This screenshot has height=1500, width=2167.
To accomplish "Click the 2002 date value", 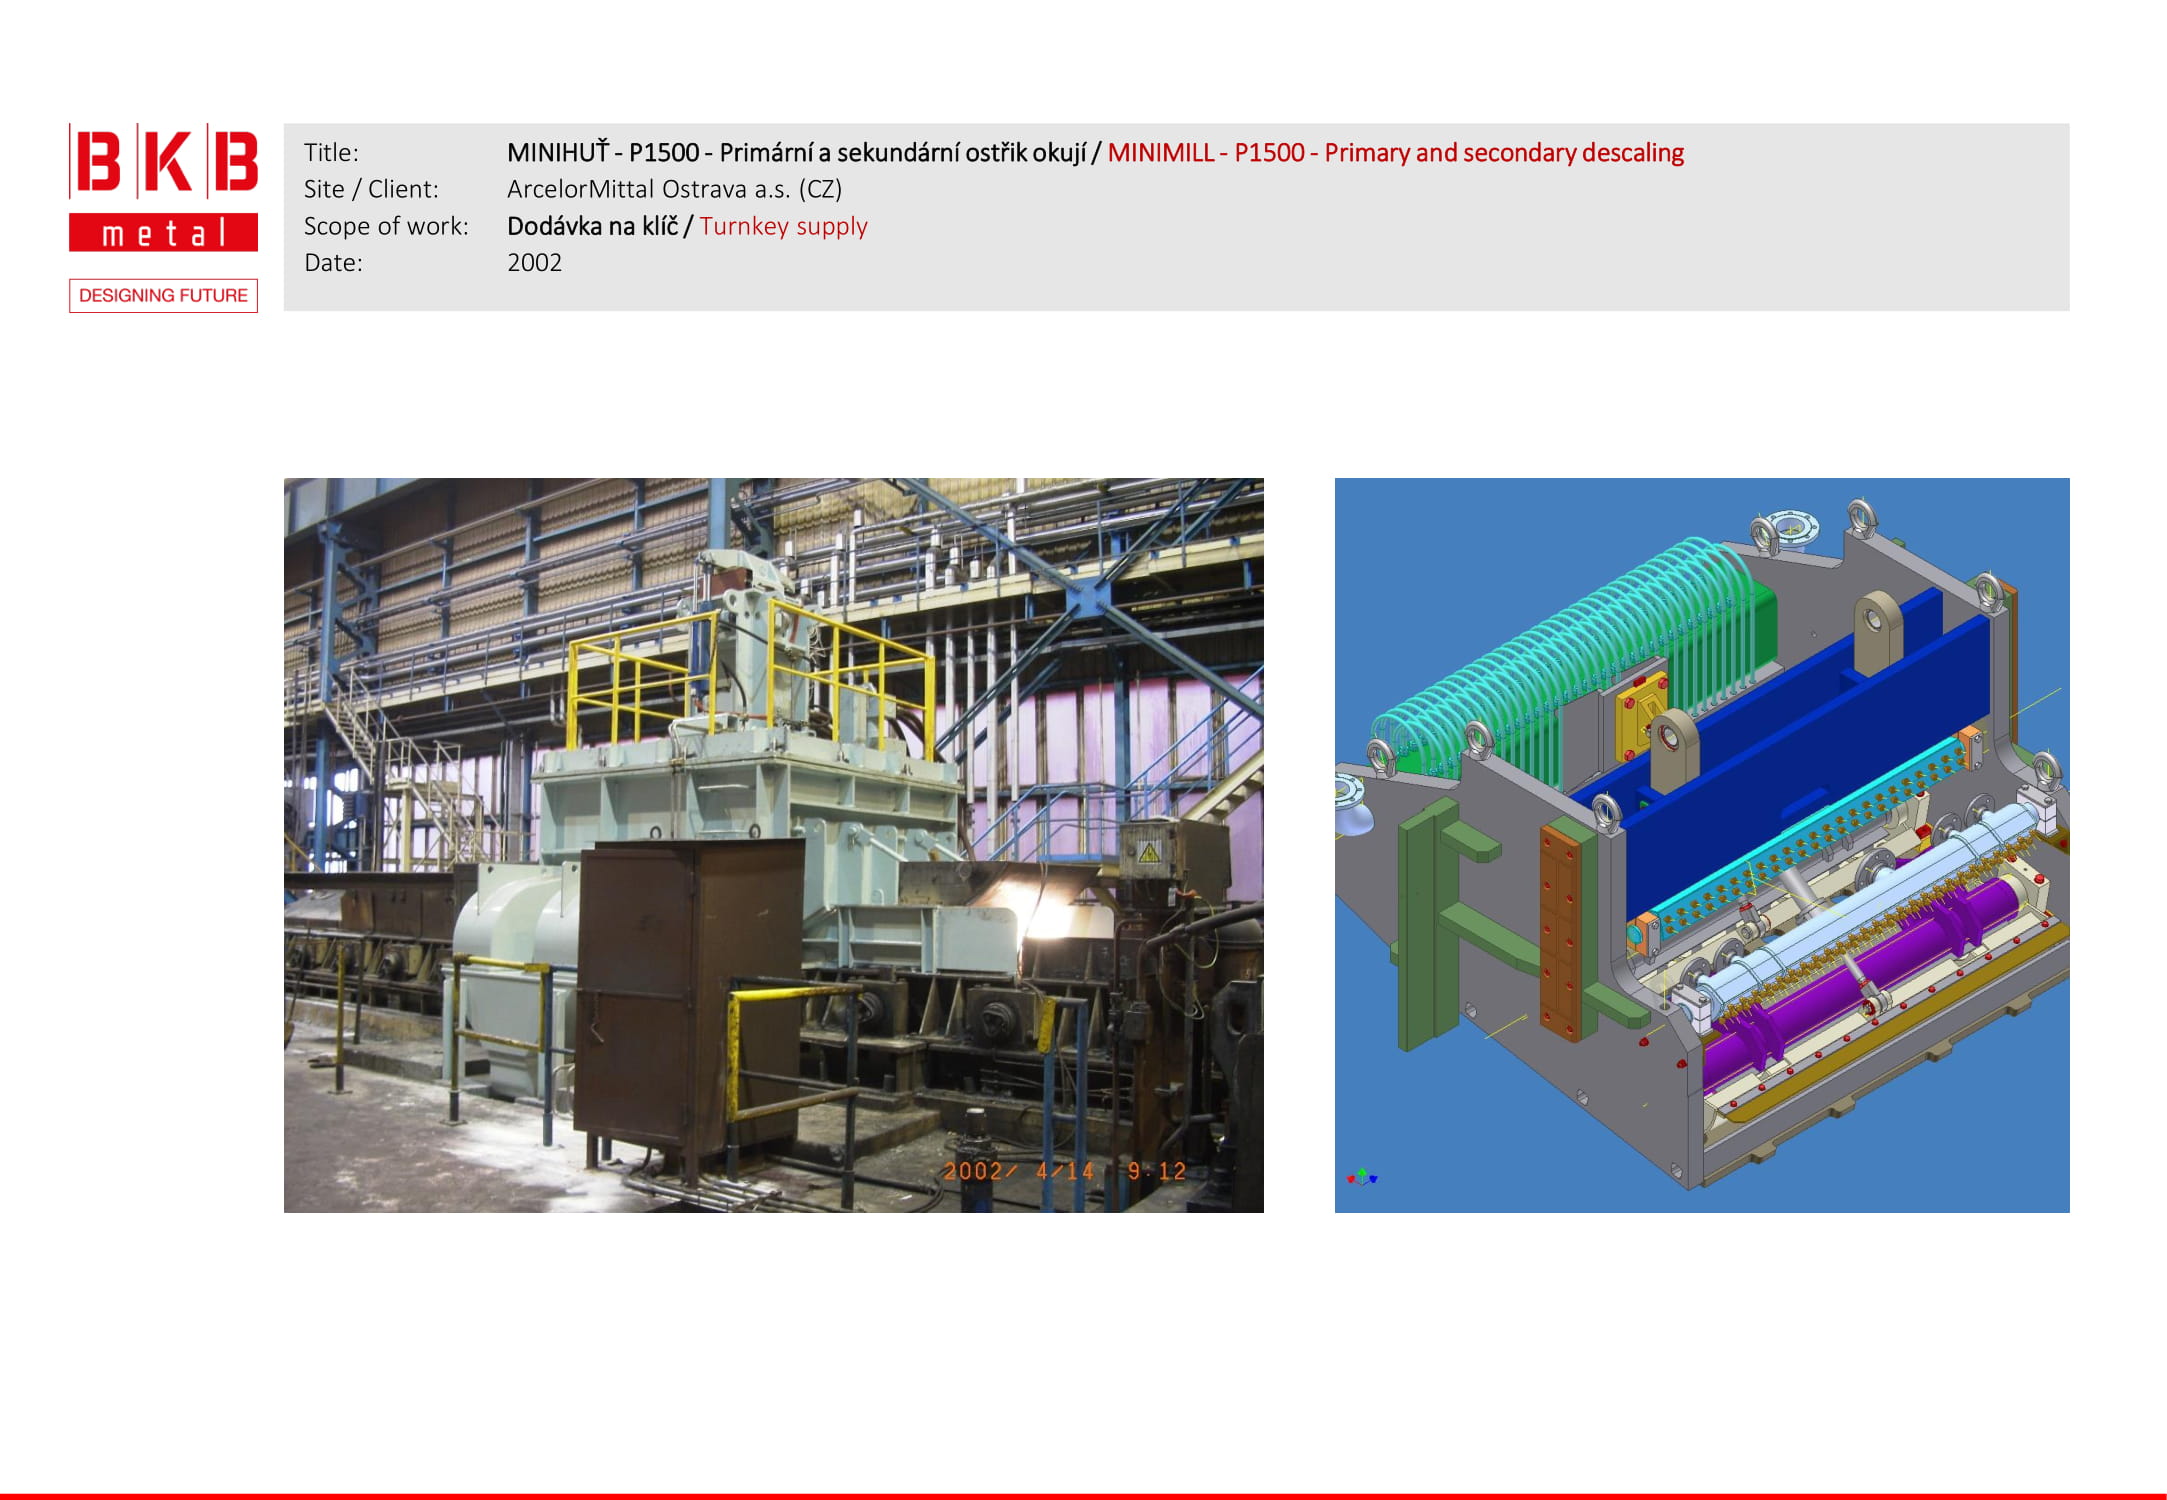I will 534,263.
